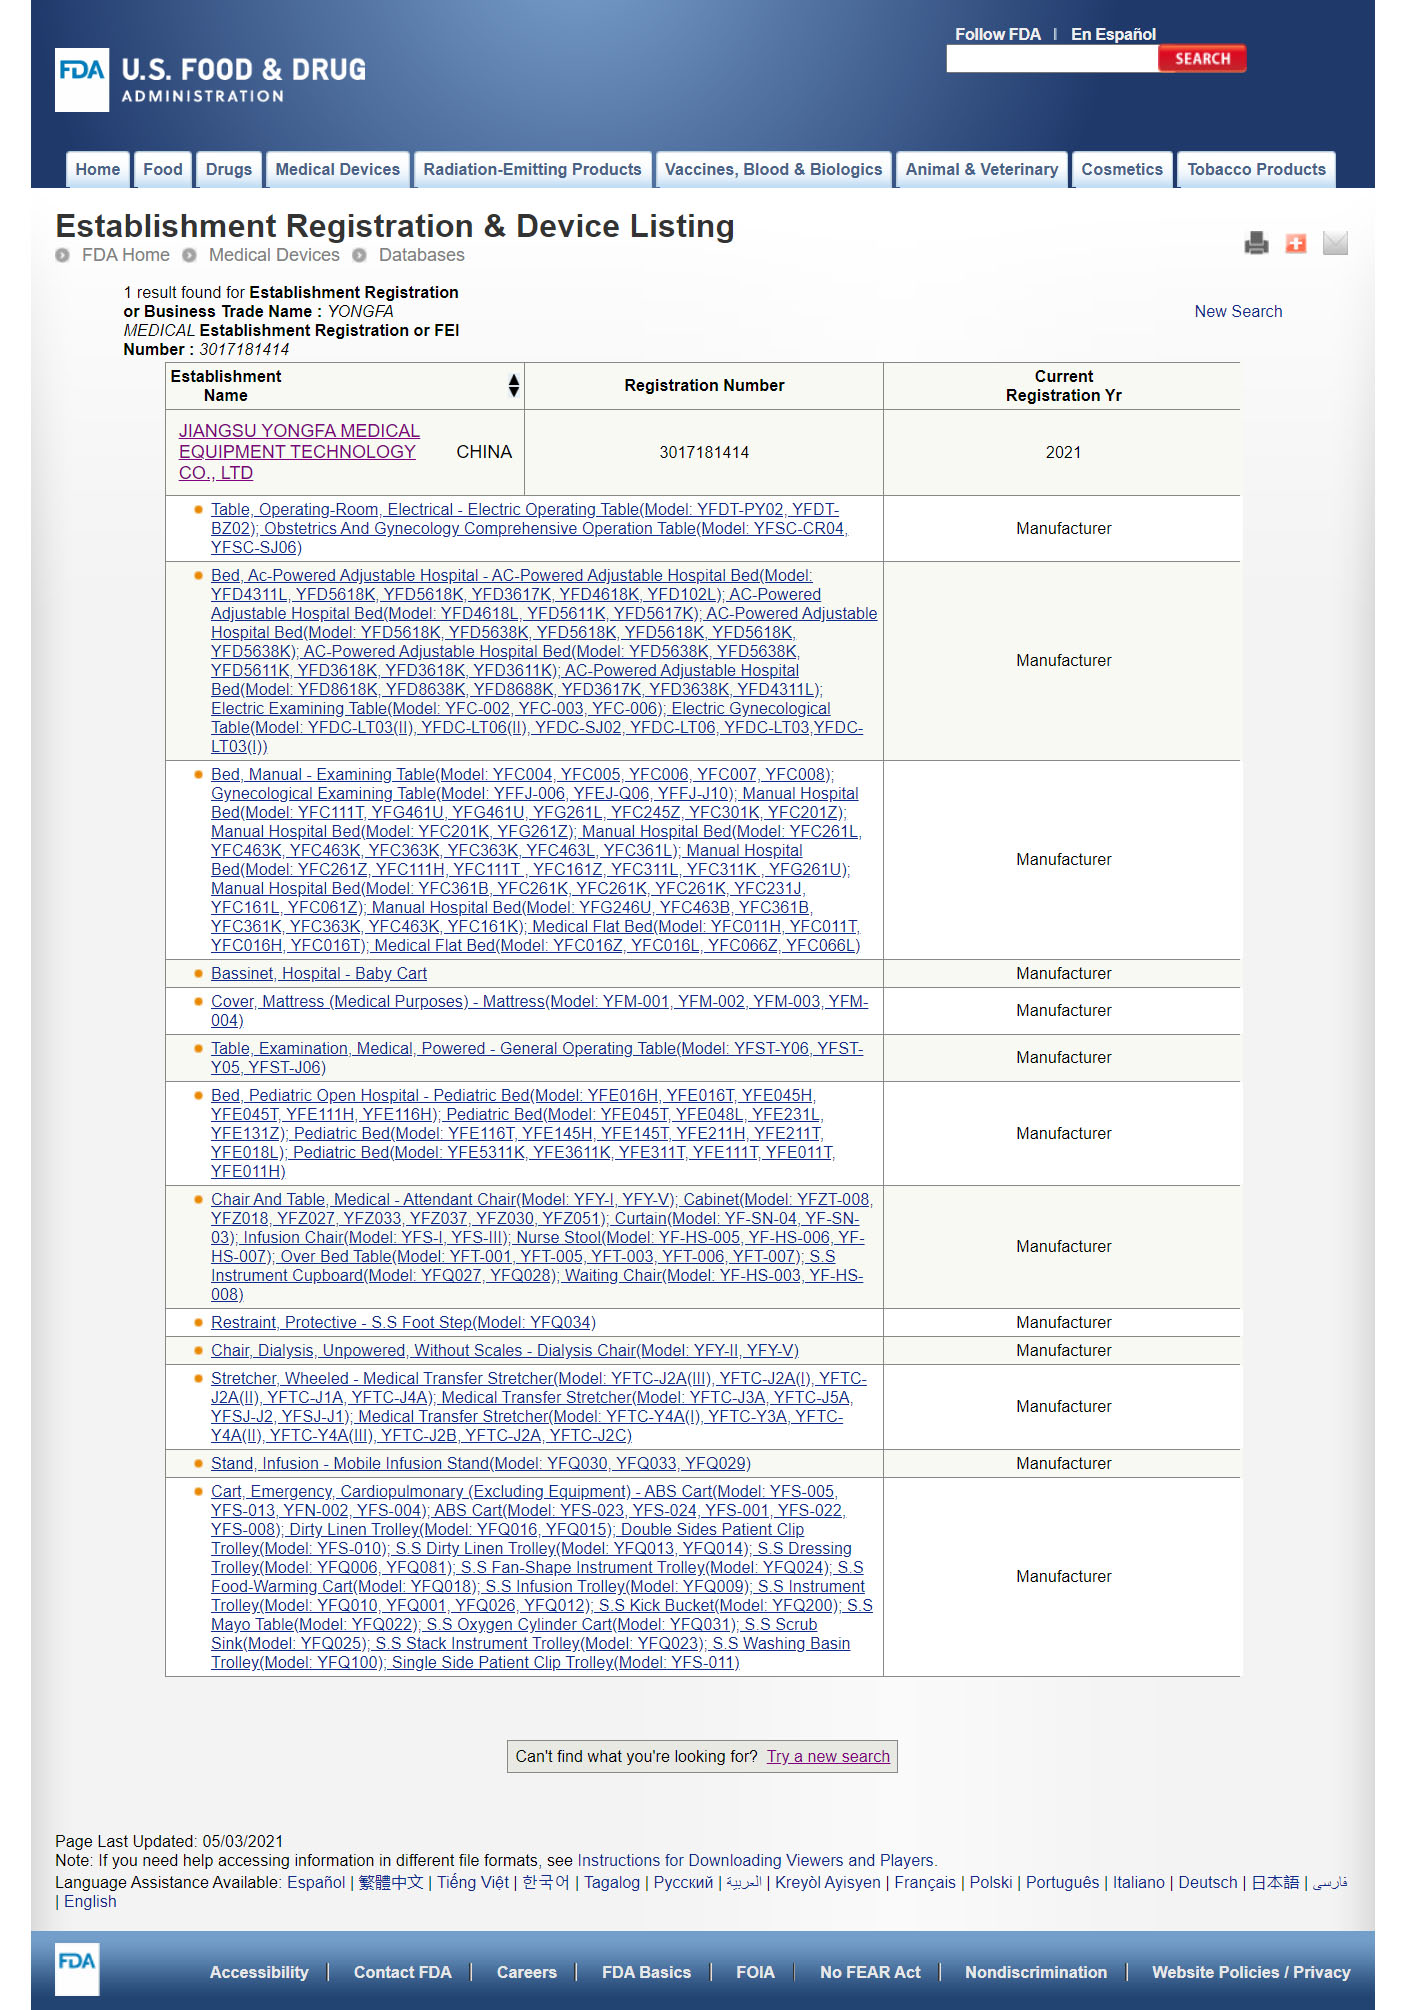Open Bed, Manual Examining Table listing
The height and width of the screenshot is (2010, 1407).
tap(536, 860)
